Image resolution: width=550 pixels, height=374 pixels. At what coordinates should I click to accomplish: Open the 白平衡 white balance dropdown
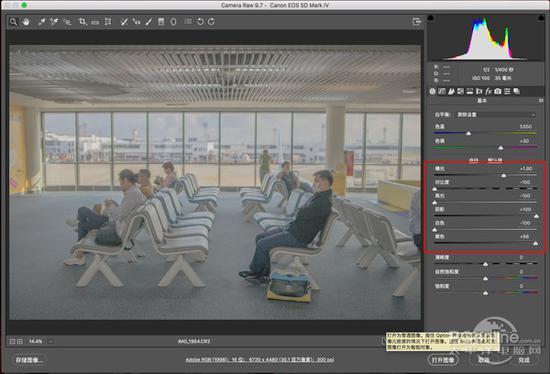(496, 115)
